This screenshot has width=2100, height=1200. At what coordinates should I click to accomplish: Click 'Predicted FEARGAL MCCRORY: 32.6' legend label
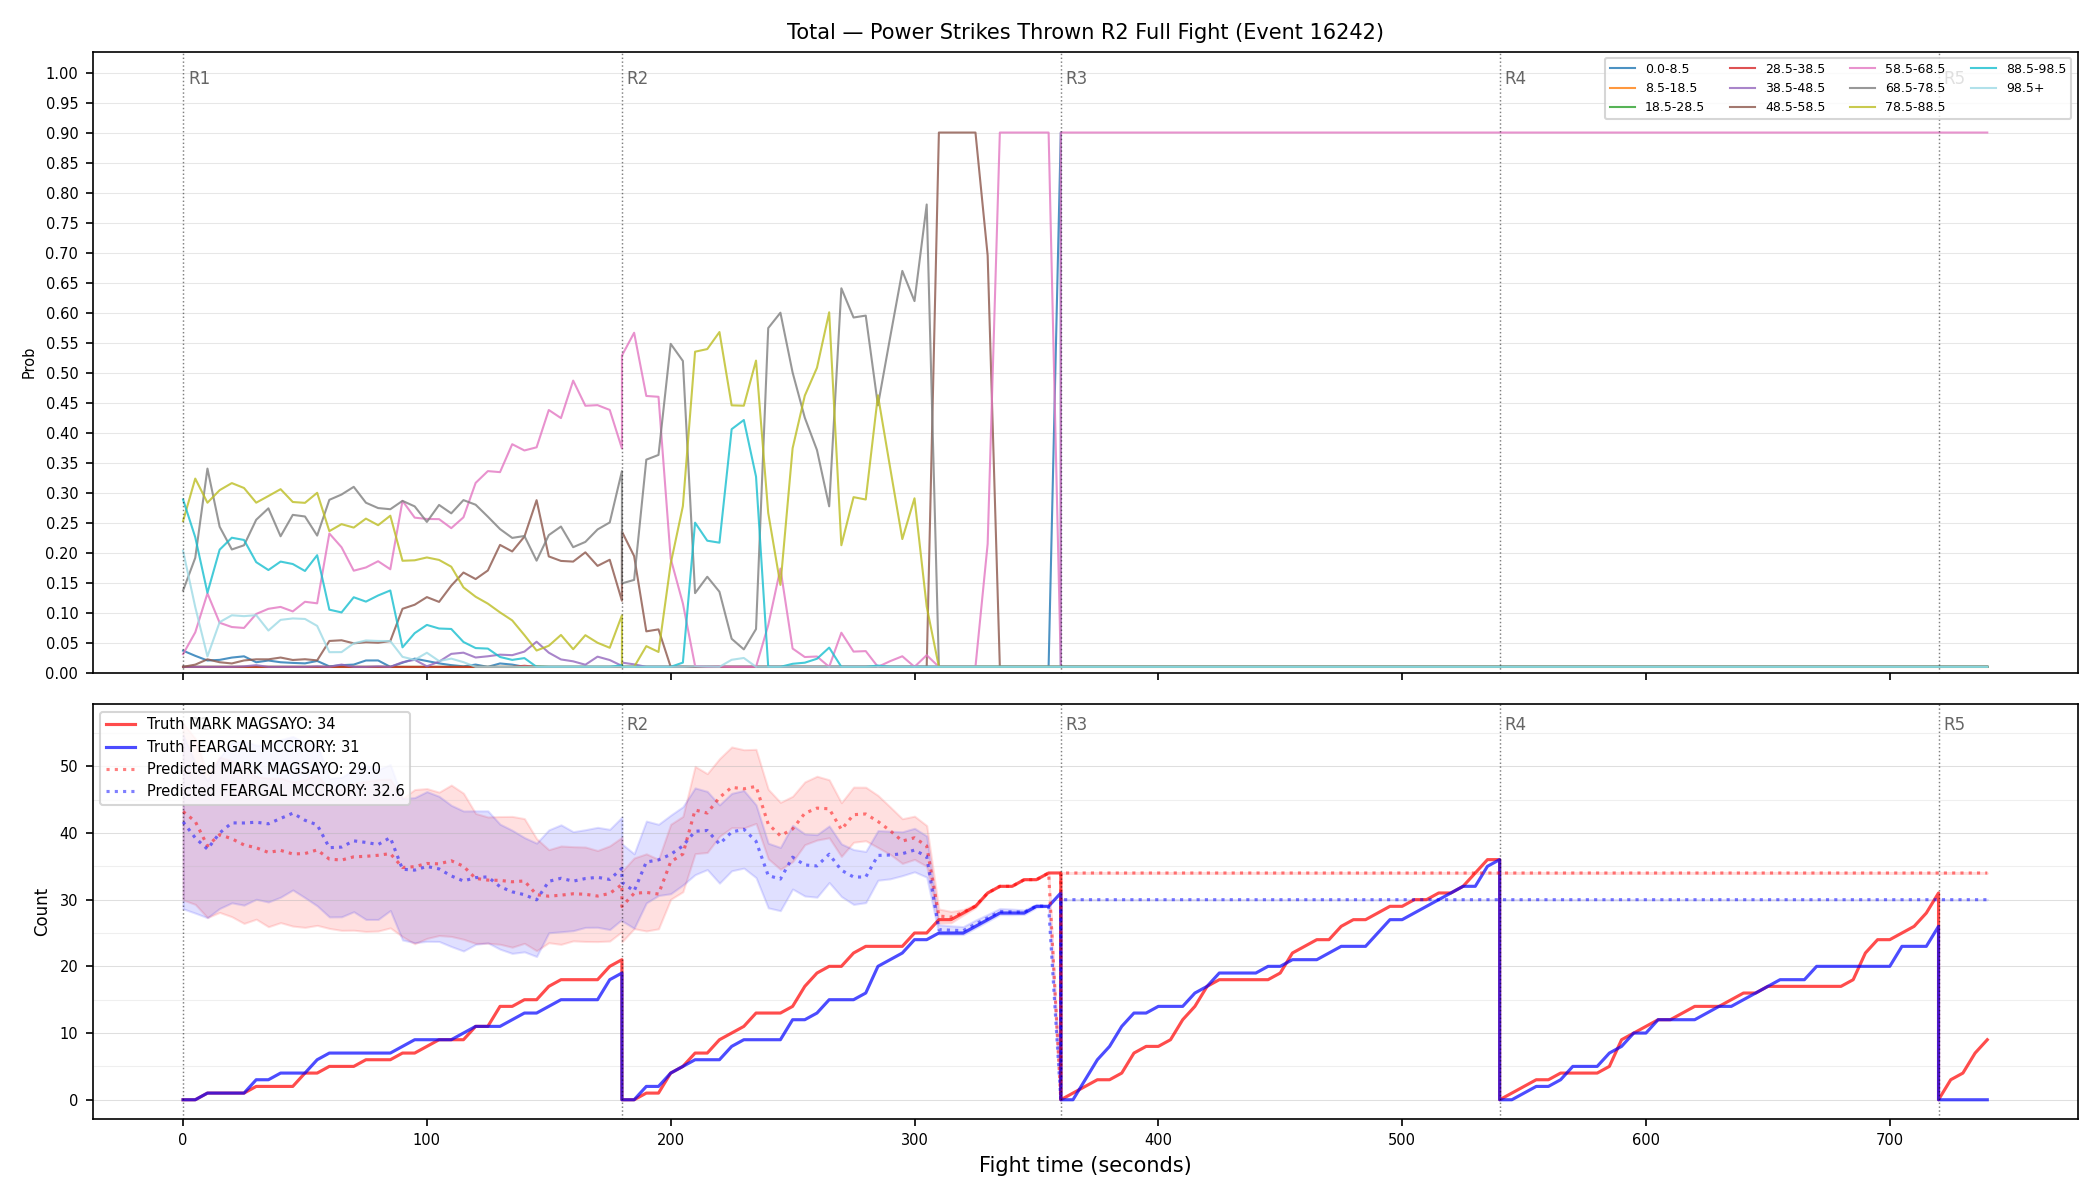tap(276, 791)
